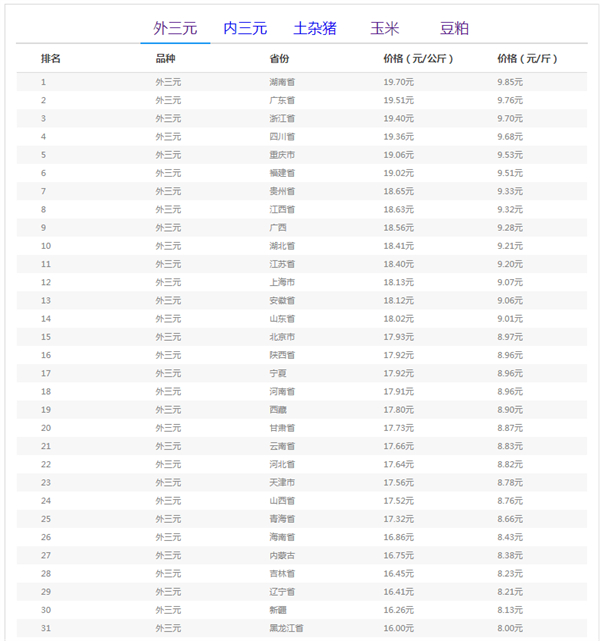600x641 pixels.
Task: Click 外三元 breed cell in 湖南省 row
Action: tap(168, 82)
